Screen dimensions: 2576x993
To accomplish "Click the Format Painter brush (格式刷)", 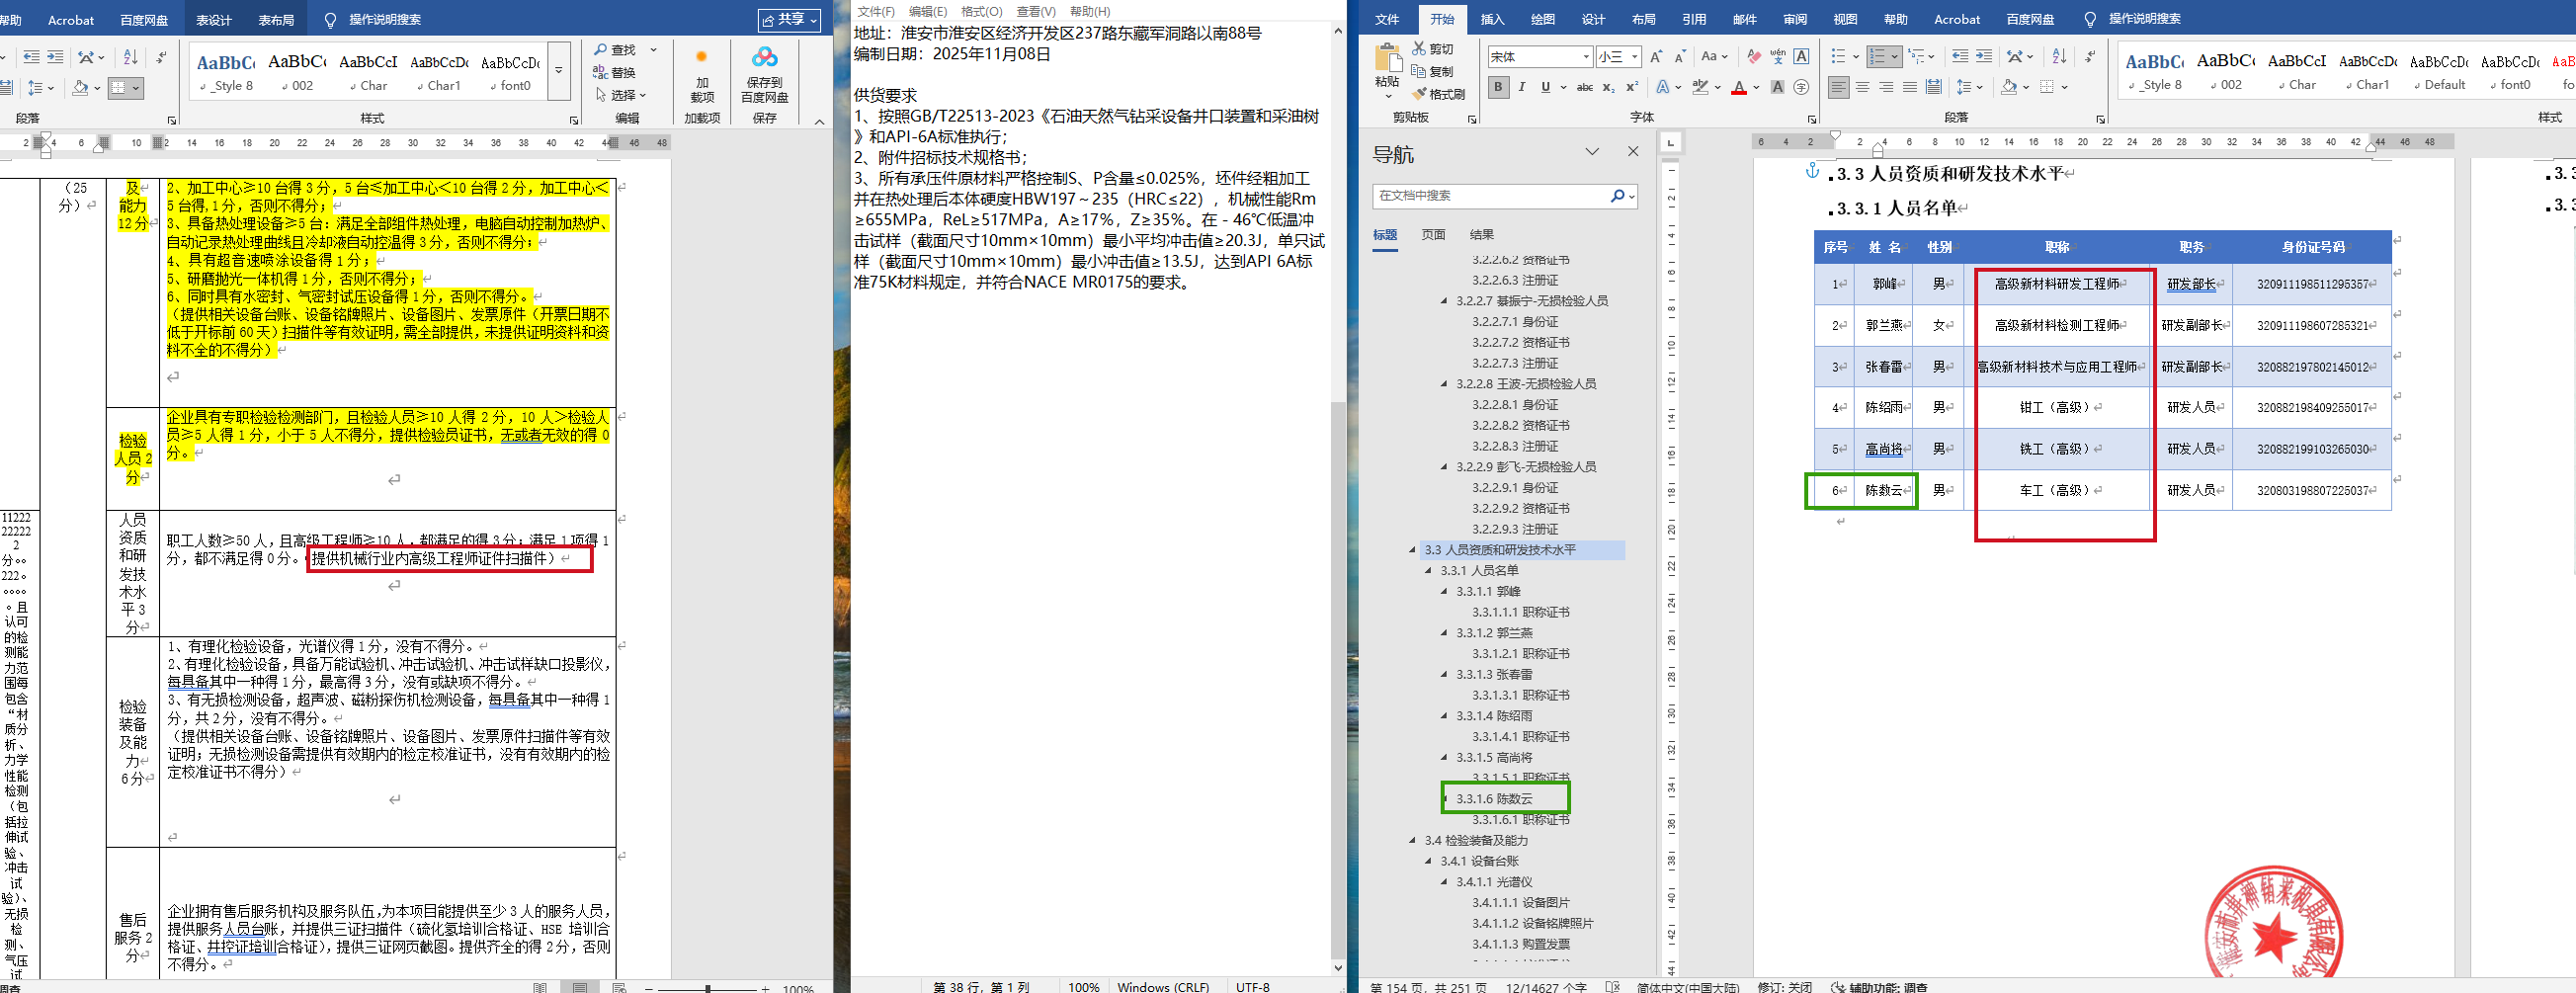I will (x=1439, y=94).
